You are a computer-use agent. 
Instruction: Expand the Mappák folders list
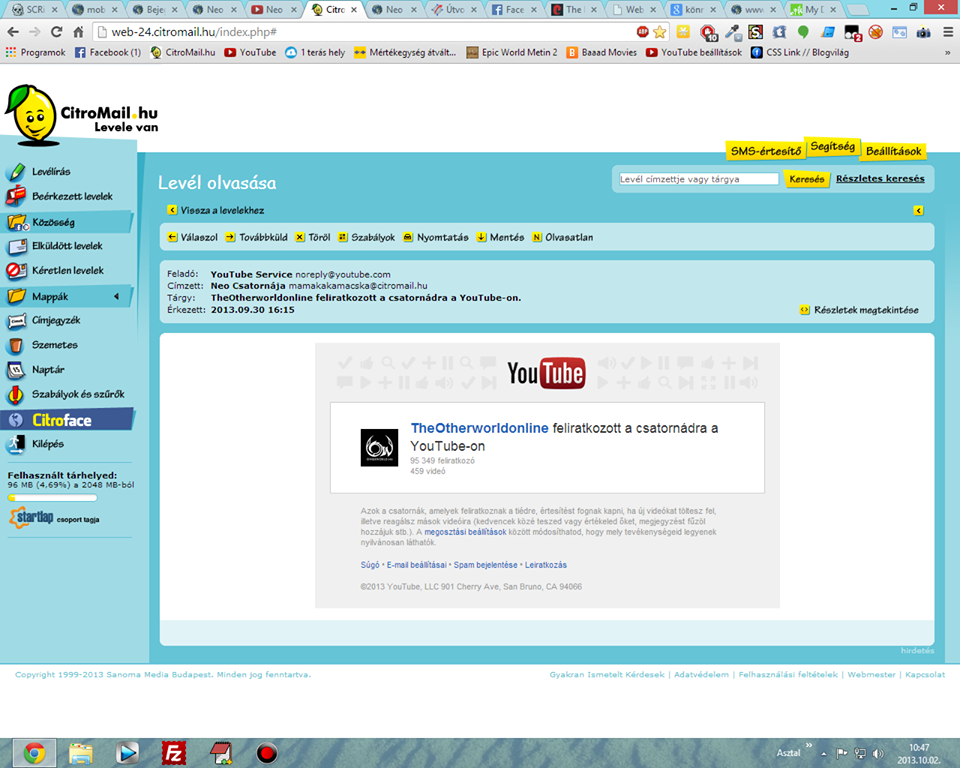[116, 297]
